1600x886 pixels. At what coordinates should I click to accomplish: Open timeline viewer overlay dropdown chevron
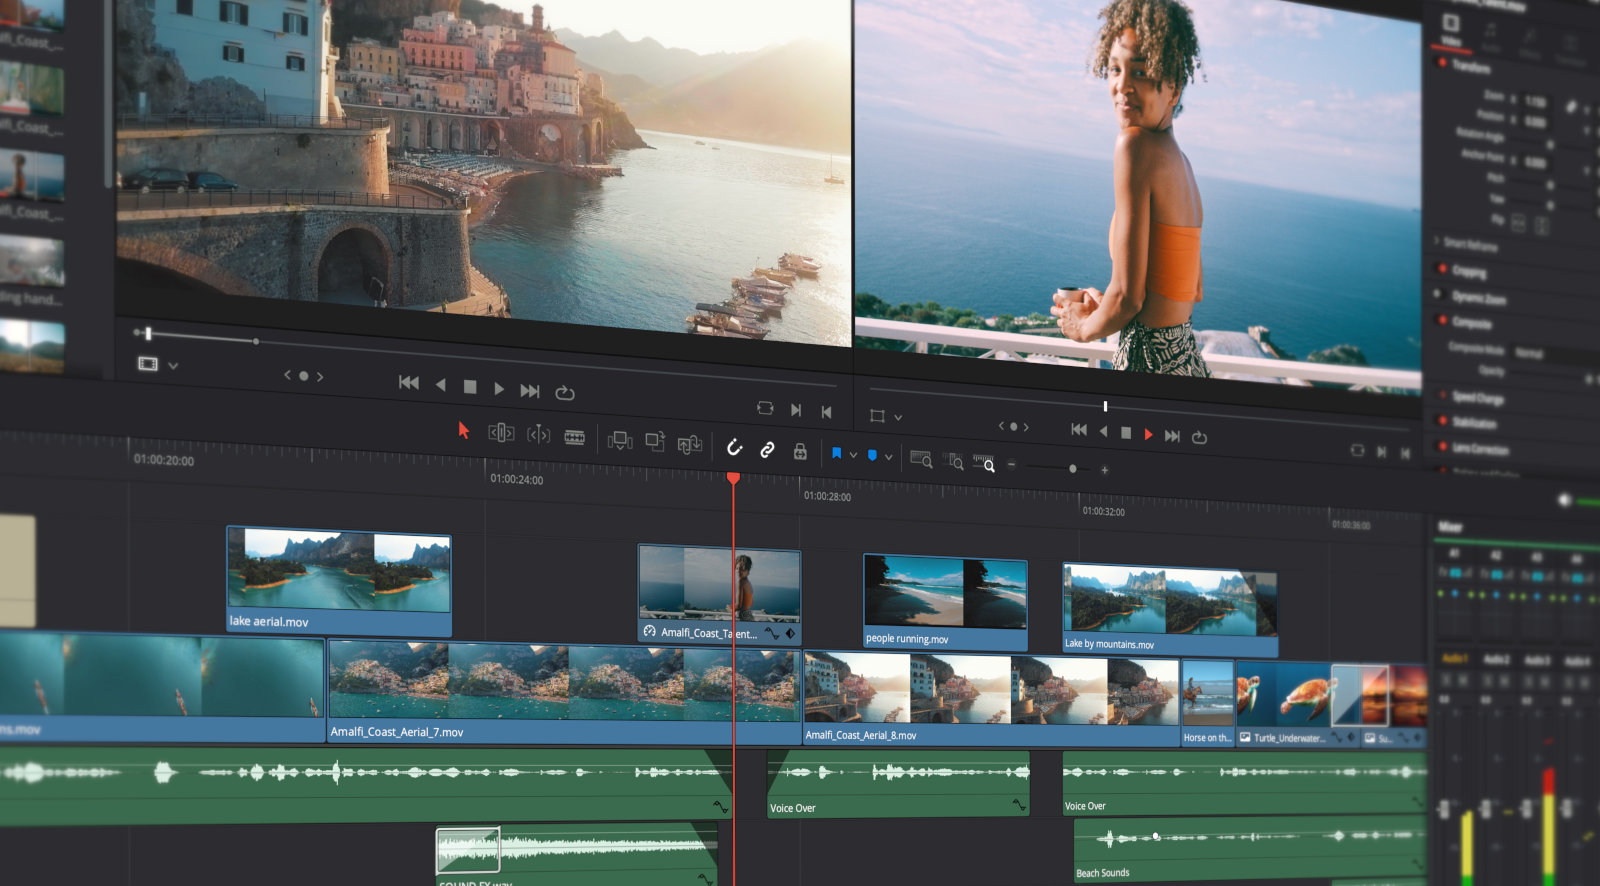[898, 417]
